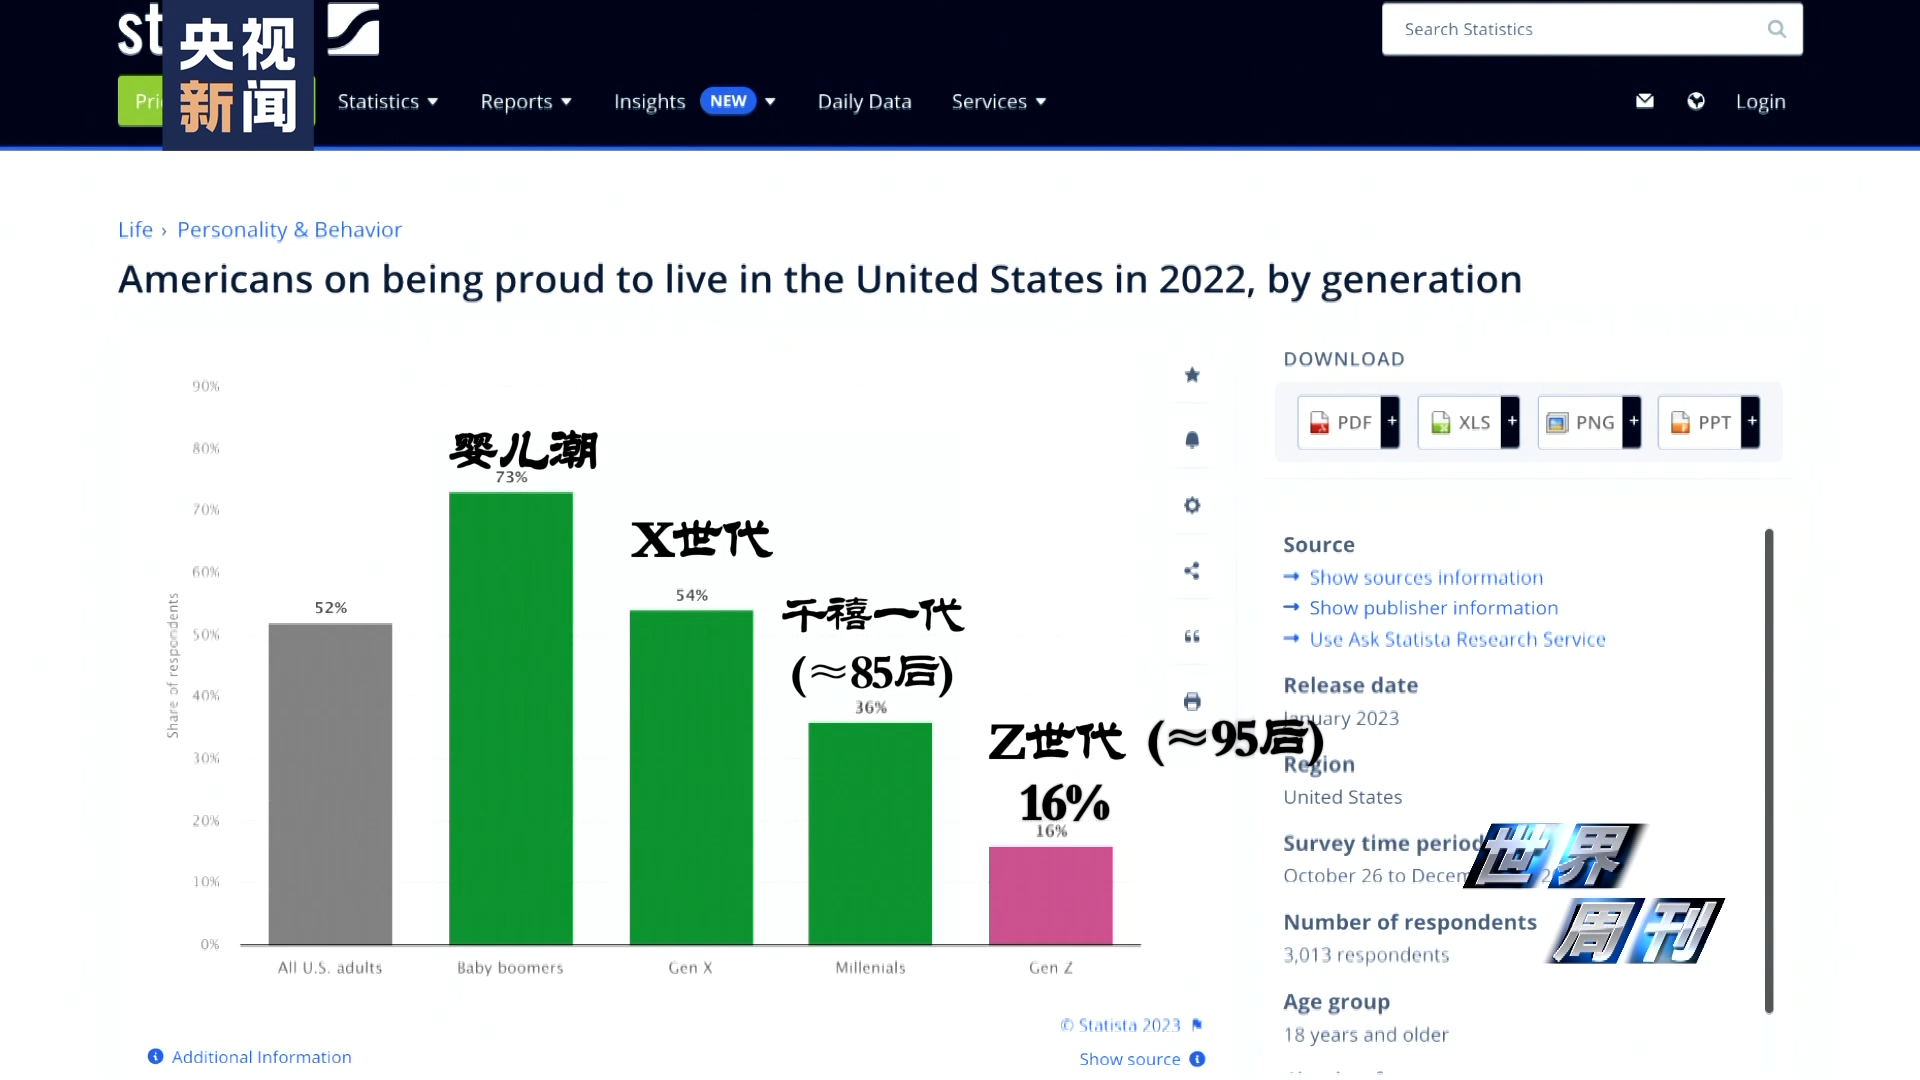Click search magnifier icon in search box
1920x1080 pixels.
[1776, 29]
